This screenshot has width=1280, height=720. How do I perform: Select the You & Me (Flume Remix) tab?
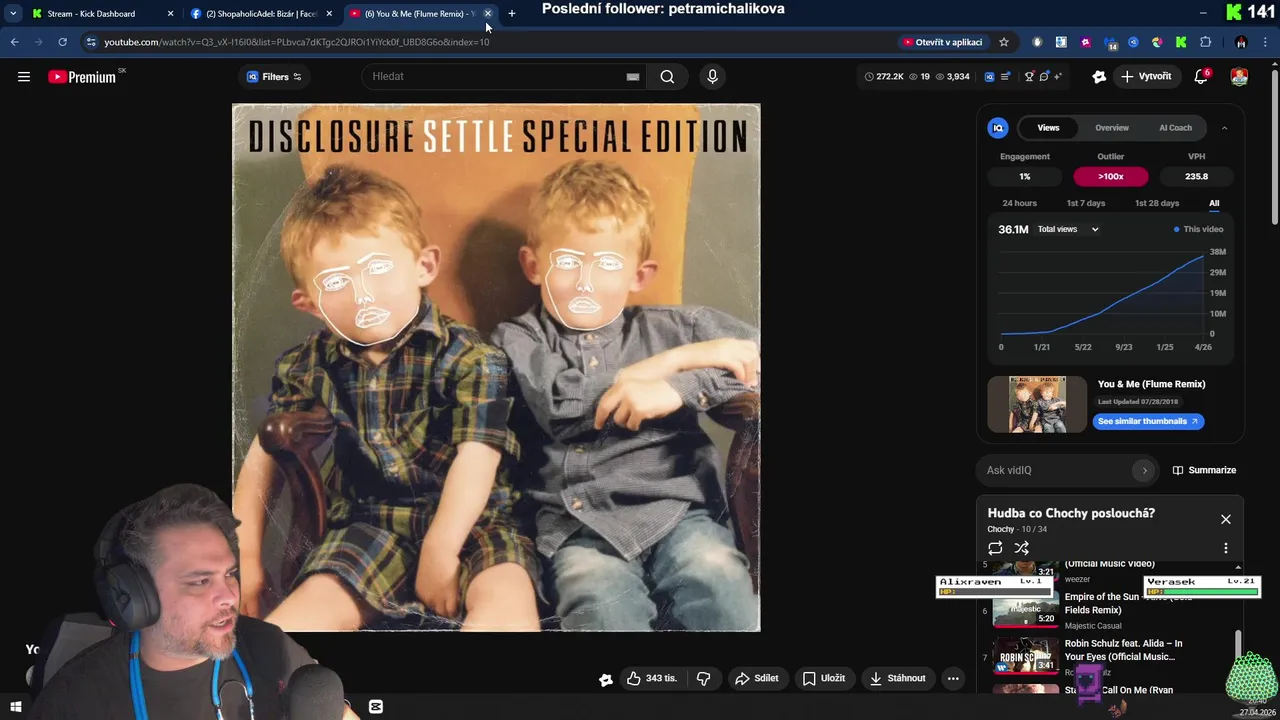pos(420,14)
